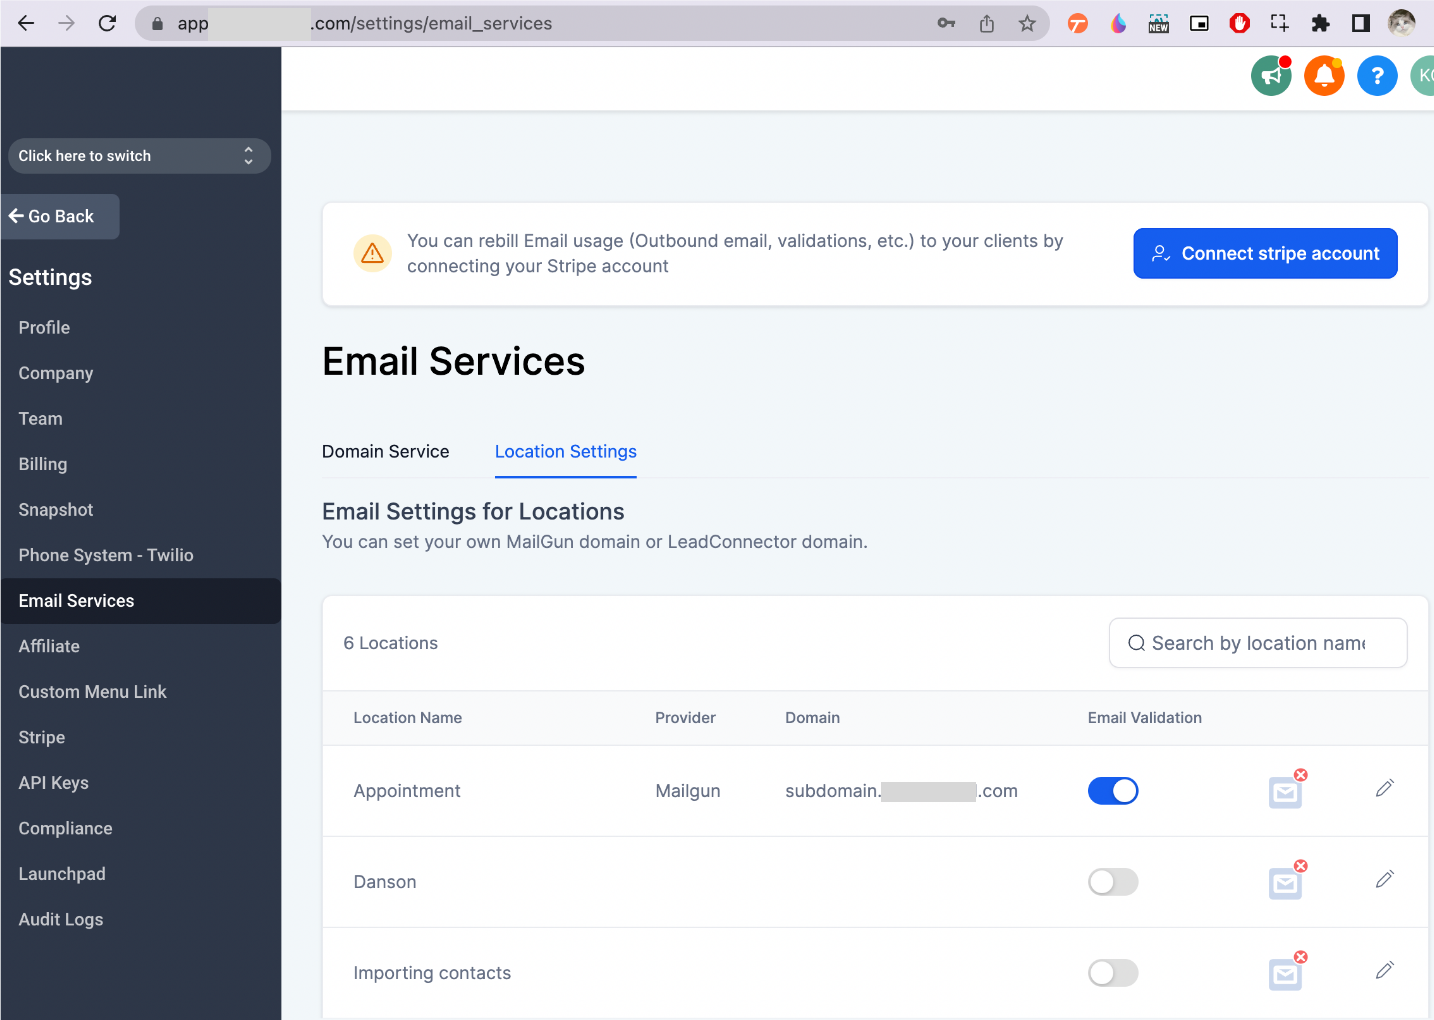Open the orange bell notifications

(x=1325, y=76)
